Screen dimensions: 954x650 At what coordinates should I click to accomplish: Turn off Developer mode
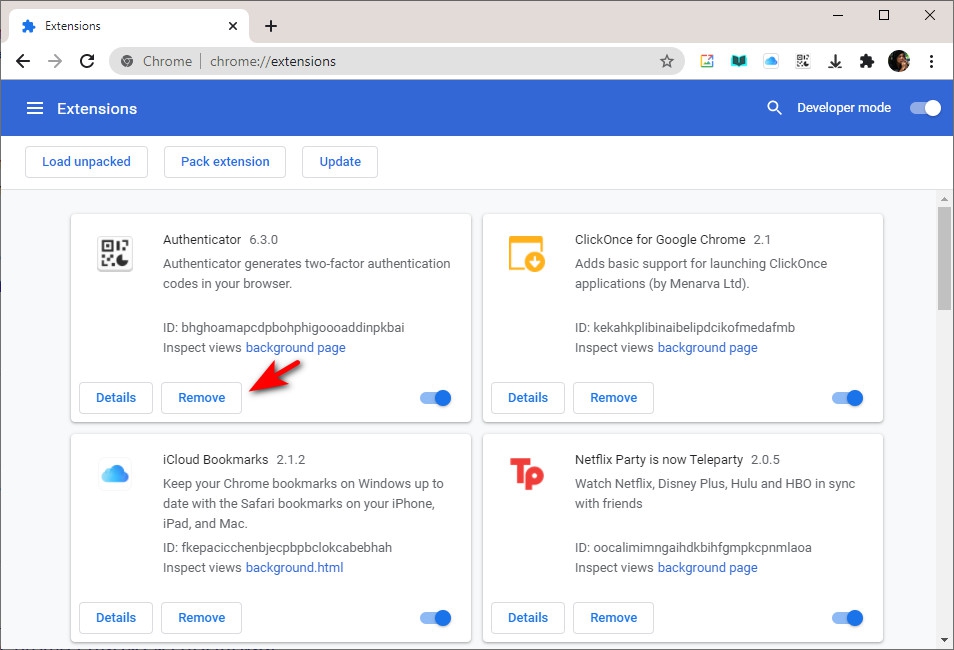(925, 108)
